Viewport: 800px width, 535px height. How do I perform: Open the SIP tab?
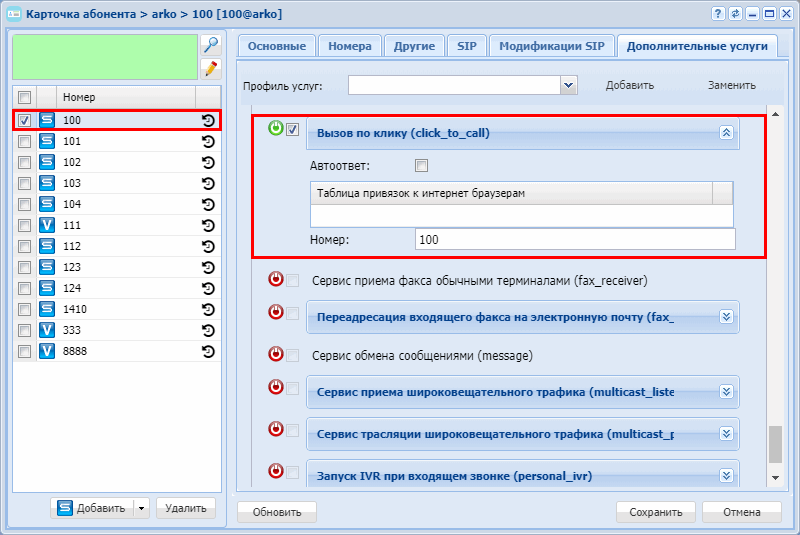[467, 46]
